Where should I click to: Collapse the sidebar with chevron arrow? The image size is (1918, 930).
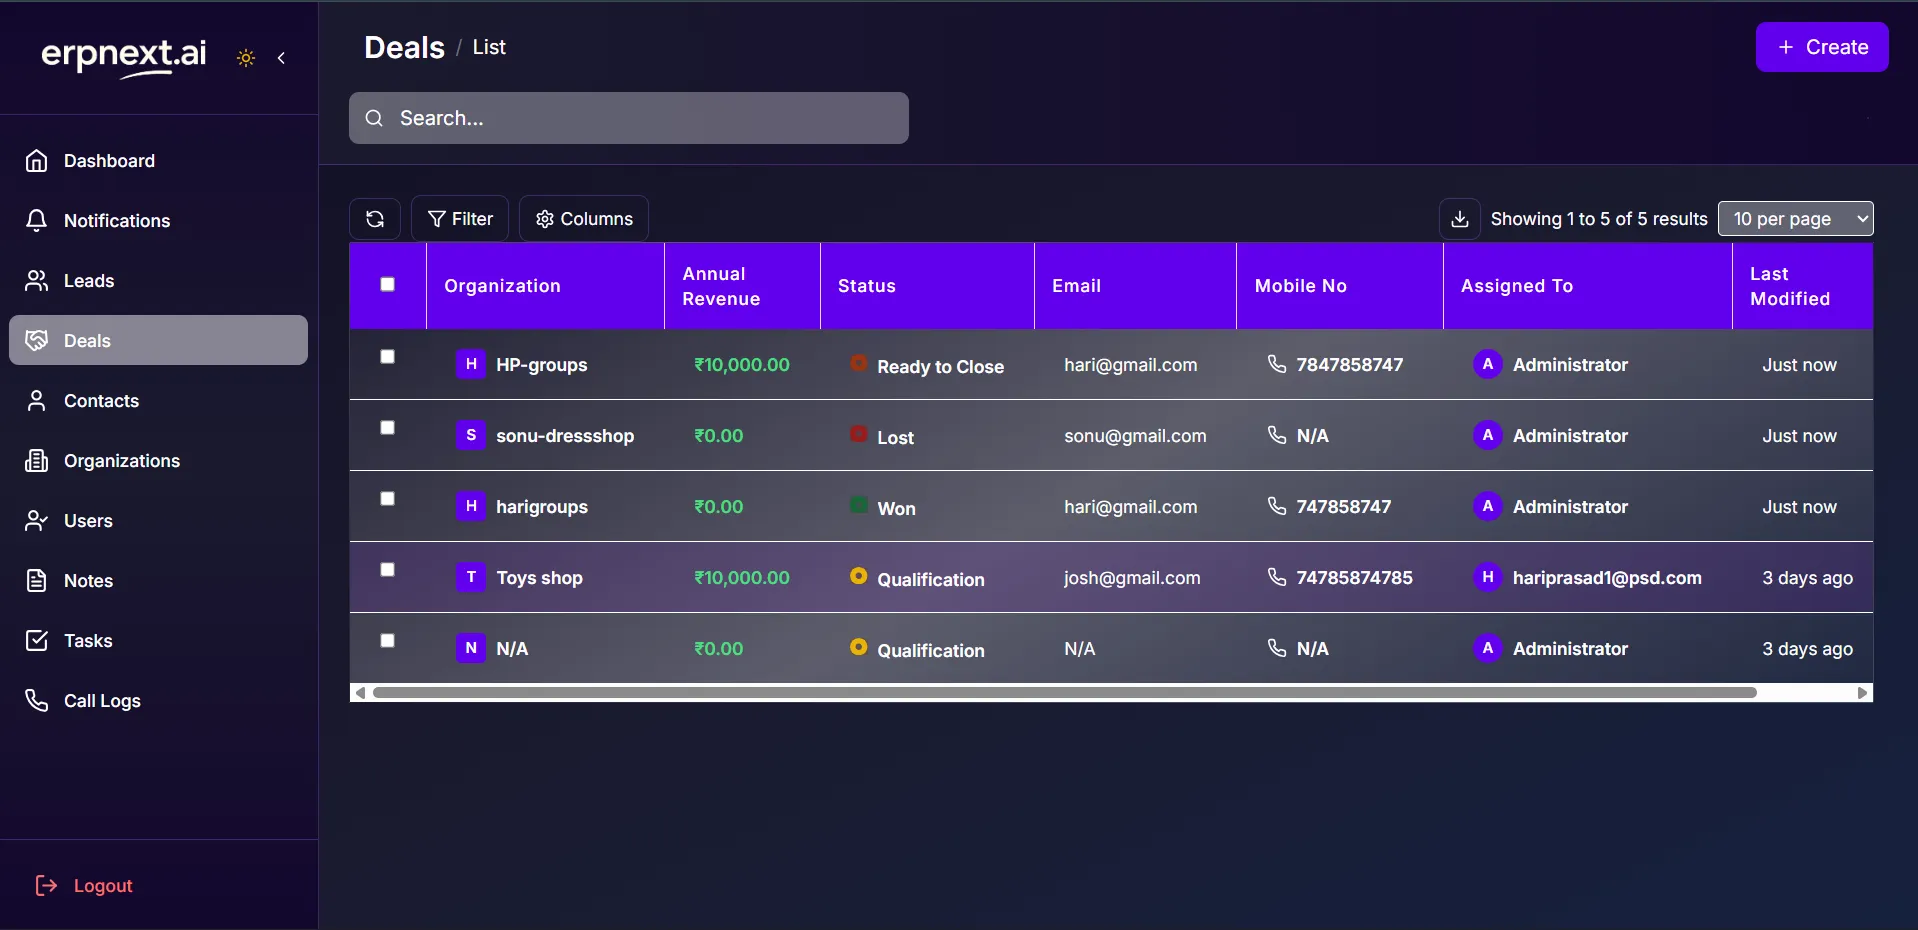282,58
